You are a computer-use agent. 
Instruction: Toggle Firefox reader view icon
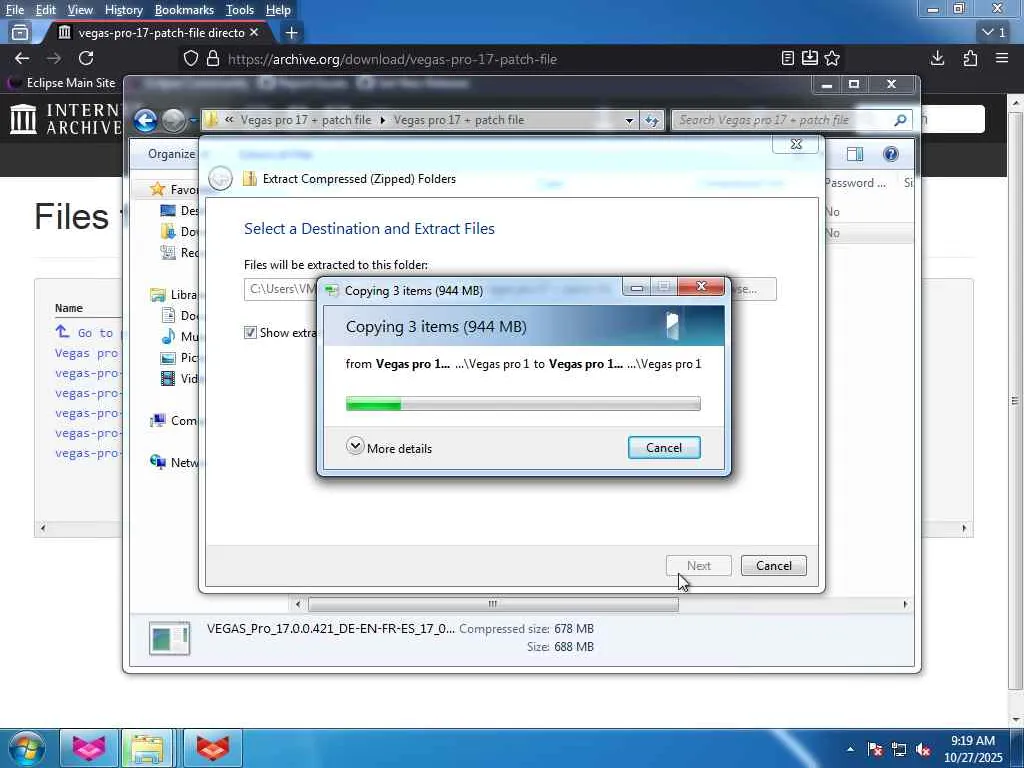click(x=788, y=58)
